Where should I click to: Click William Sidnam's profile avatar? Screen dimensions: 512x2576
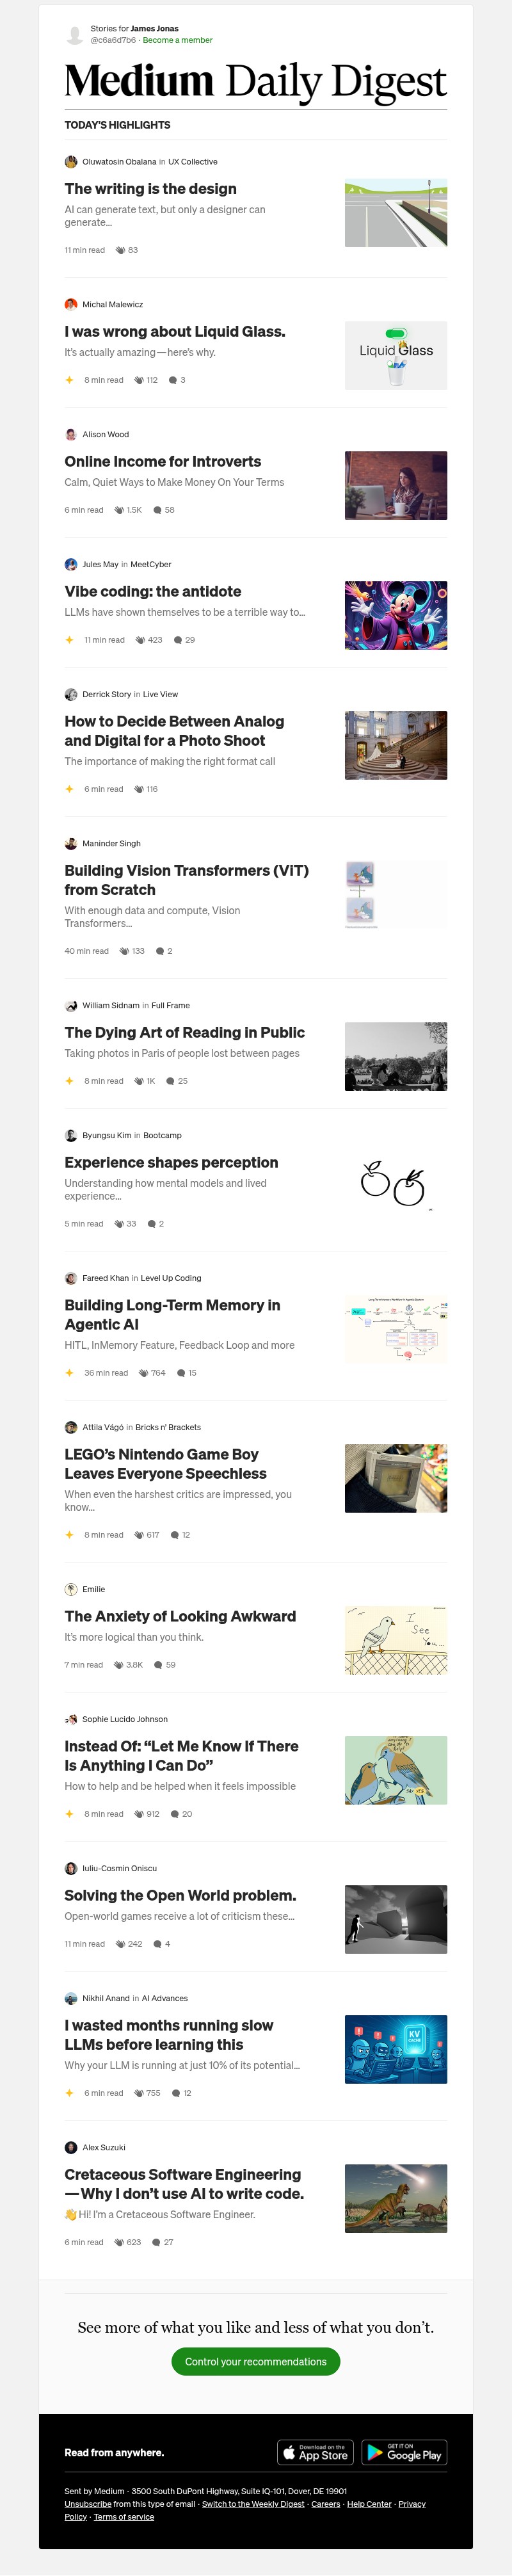click(70, 1005)
